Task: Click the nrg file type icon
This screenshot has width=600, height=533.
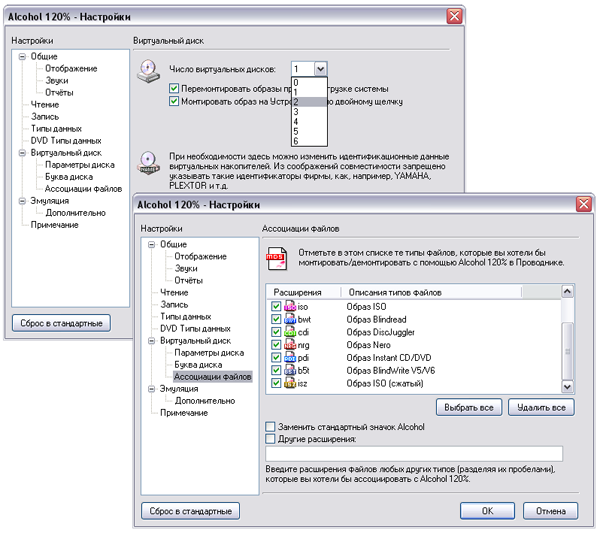Action: [x=290, y=345]
